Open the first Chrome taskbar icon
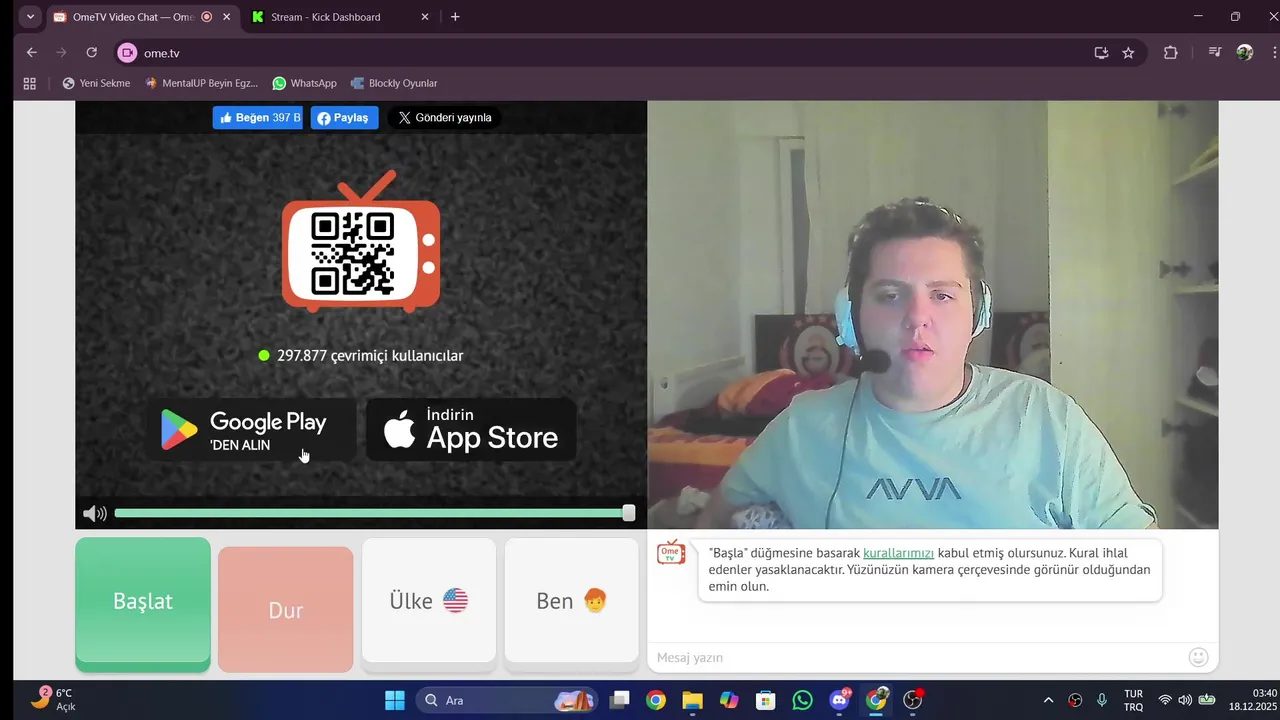This screenshot has width=1280, height=720. tap(656, 700)
